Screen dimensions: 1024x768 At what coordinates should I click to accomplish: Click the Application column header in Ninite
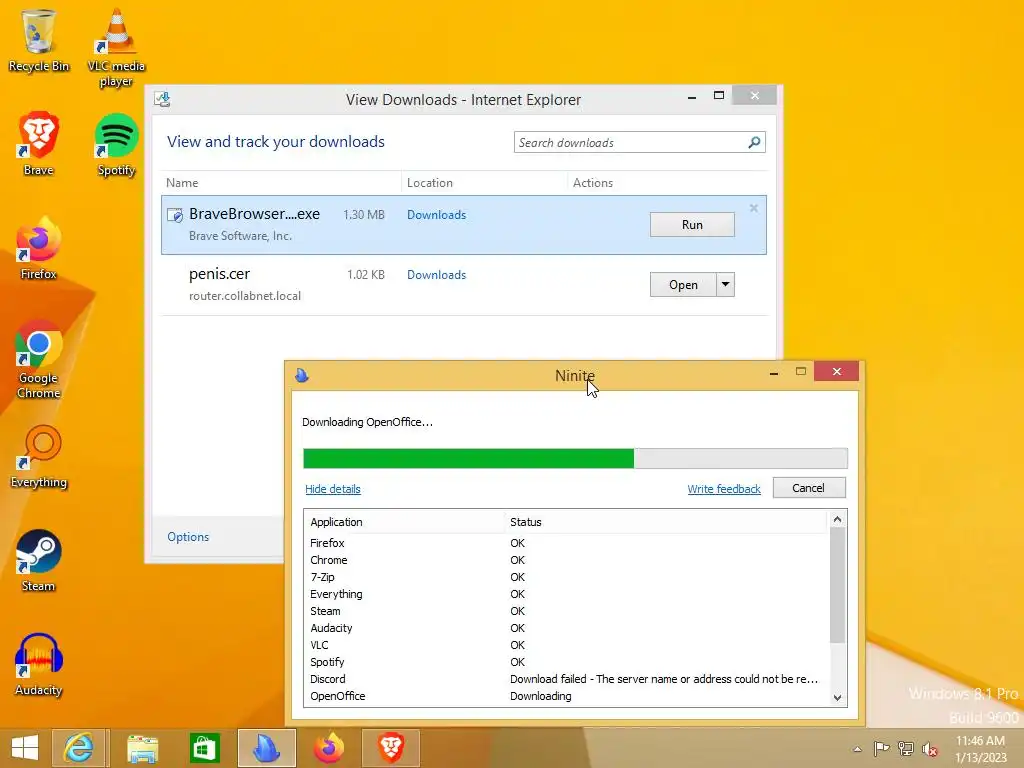tap(404, 522)
